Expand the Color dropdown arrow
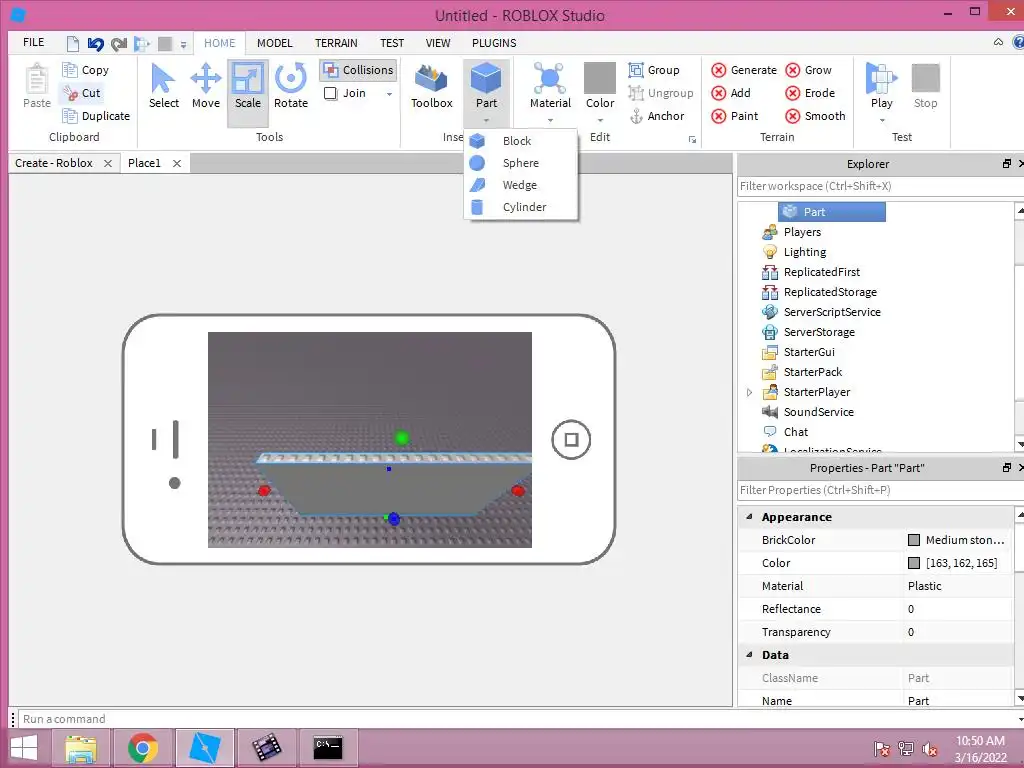The image size is (1024, 768). pos(600,120)
